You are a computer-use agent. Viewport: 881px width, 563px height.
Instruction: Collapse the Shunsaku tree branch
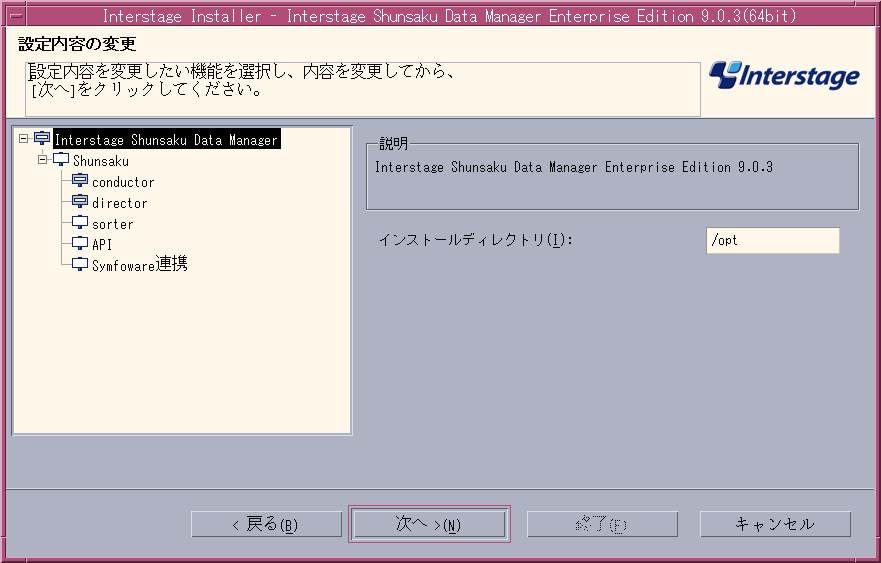pos(43,160)
